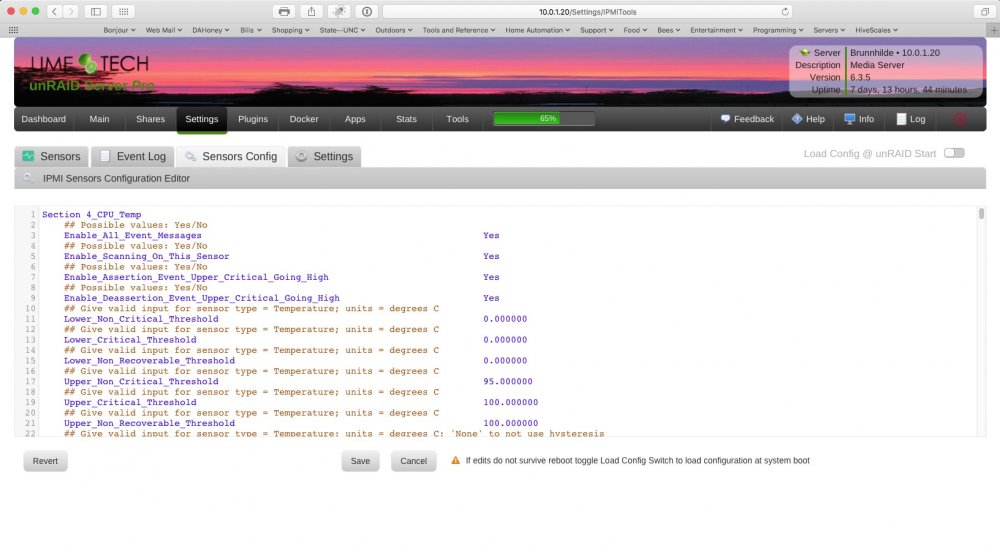This screenshot has height=553, width=1000.
Task: Expand the Programming bookmarks folder
Action: [777, 30]
